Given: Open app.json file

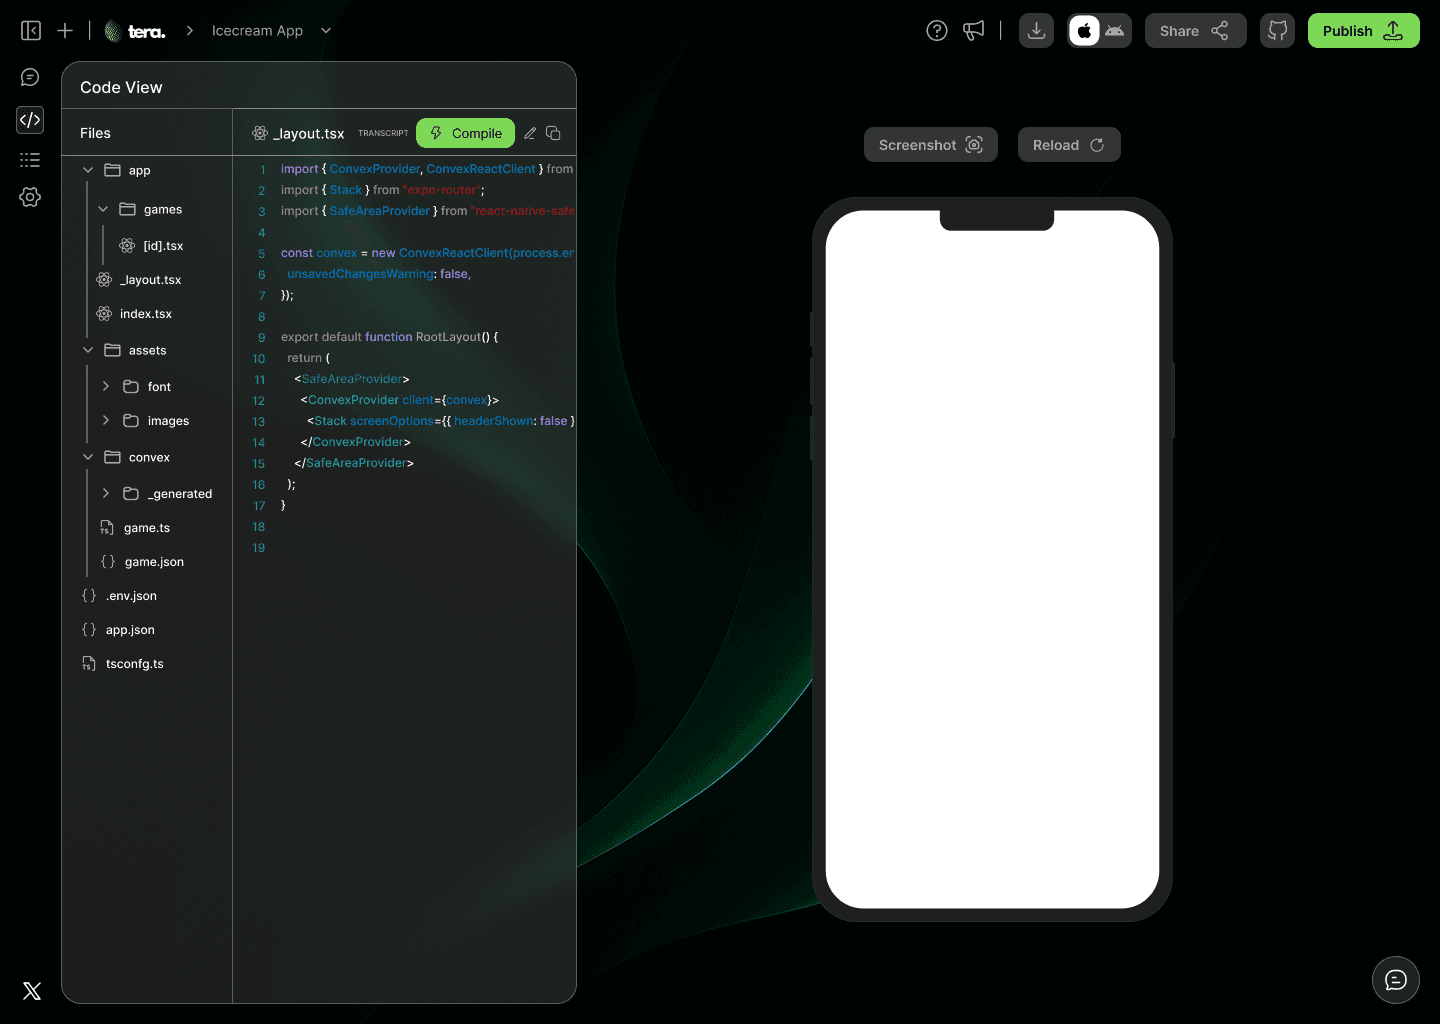Looking at the screenshot, I should coord(118,630).
